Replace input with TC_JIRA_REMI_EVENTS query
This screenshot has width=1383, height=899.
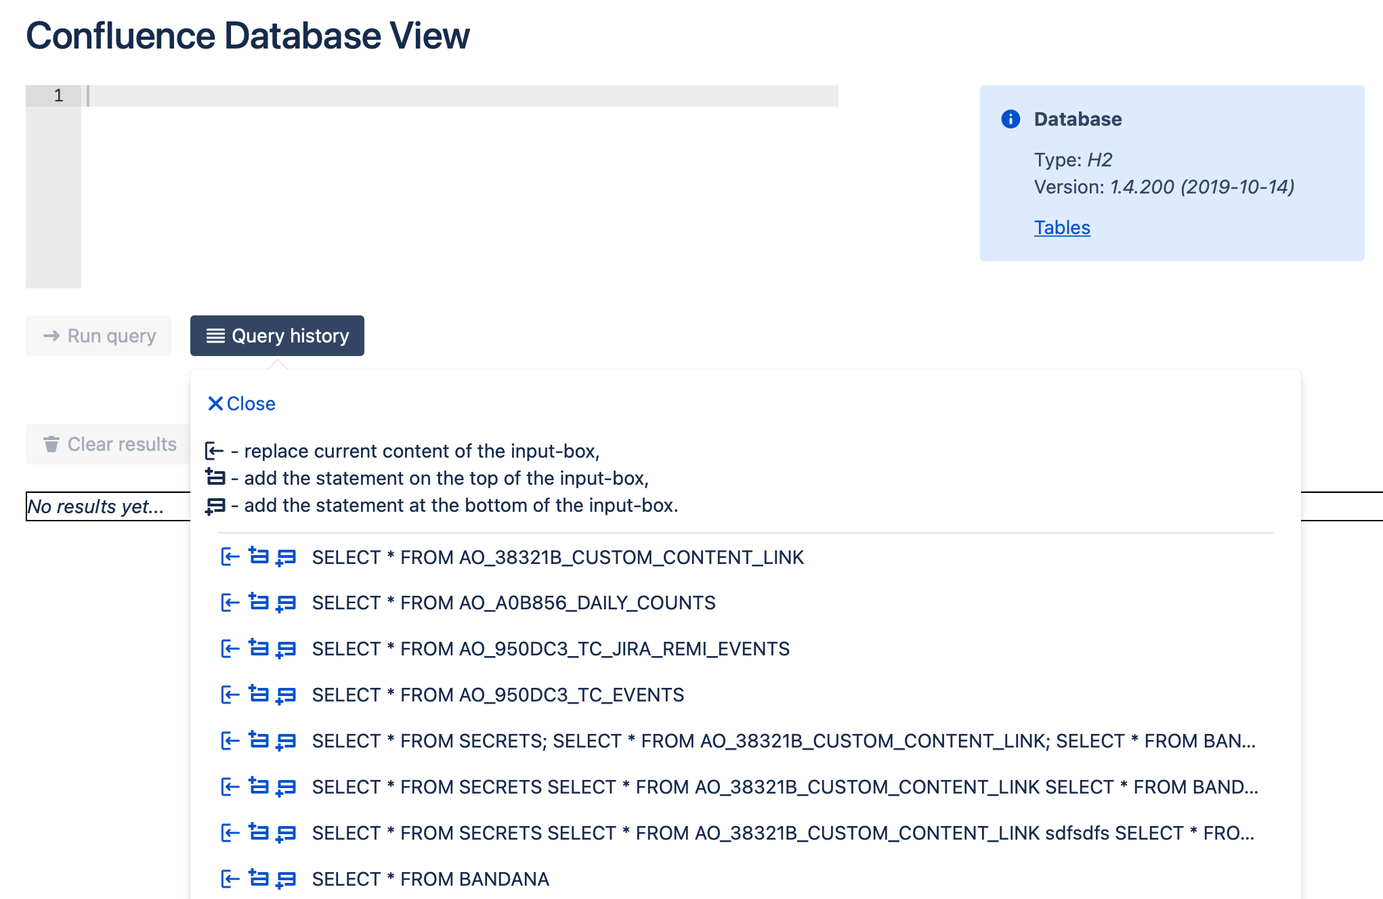(x=230, y=649)
